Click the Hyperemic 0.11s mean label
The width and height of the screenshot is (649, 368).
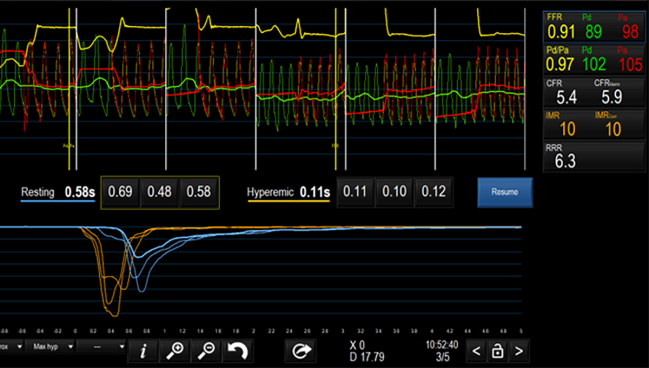click(x=288, y=192)
